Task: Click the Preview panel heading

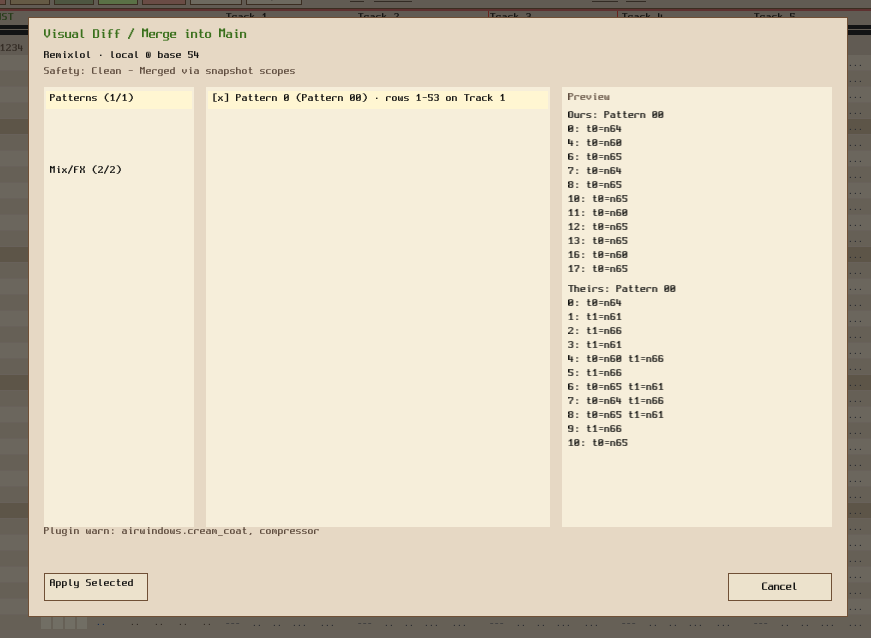Action: [x=588, y=97]
